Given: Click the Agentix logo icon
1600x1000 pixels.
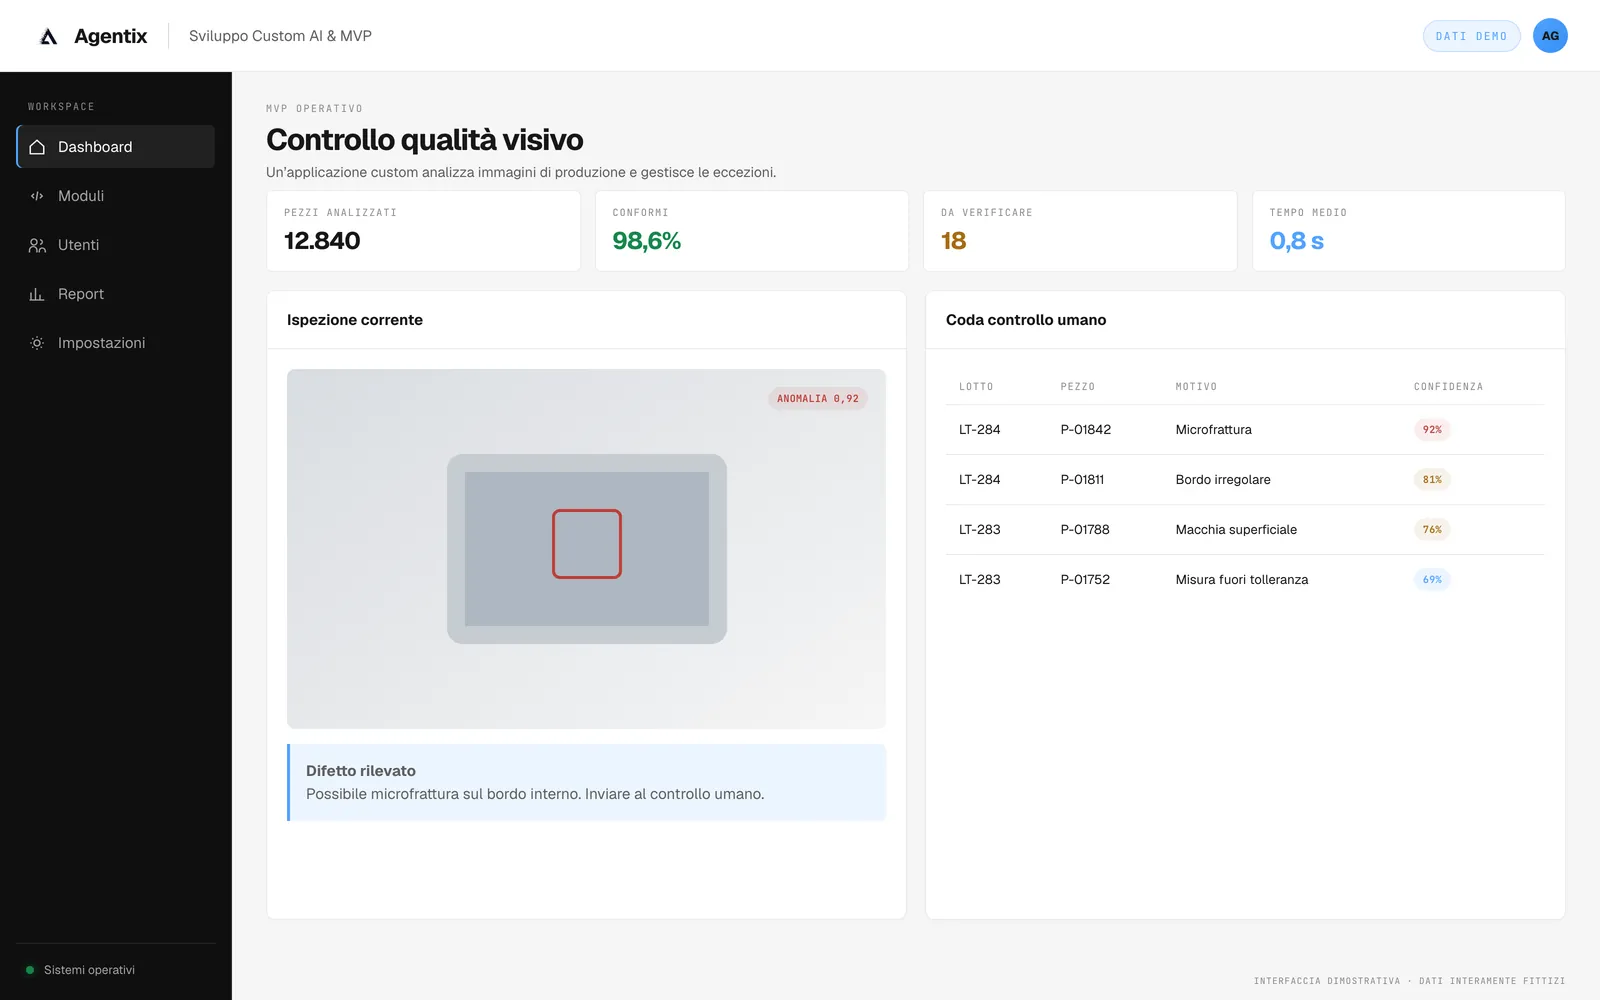Looking at the screenshot, I should (x=48, y=37).
